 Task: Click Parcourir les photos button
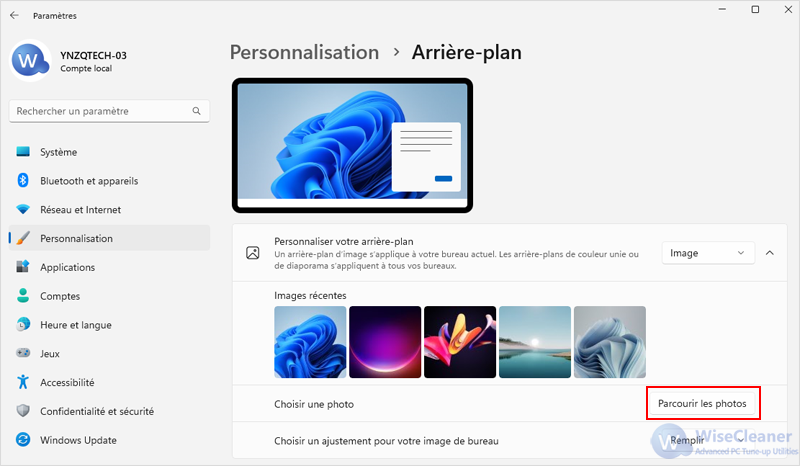[703, 403]
